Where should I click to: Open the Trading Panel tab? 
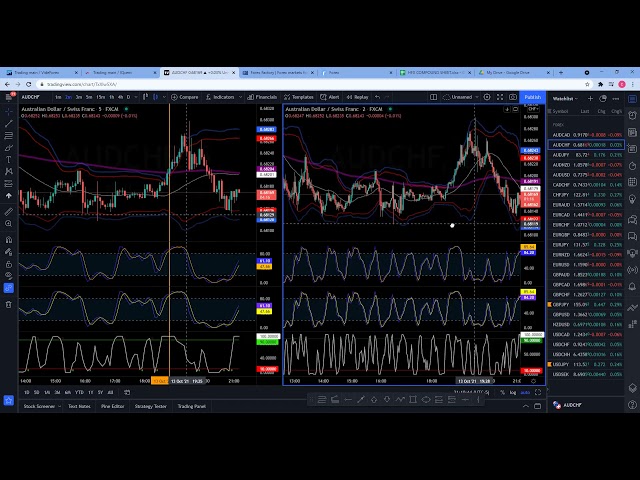click(192, 406)
